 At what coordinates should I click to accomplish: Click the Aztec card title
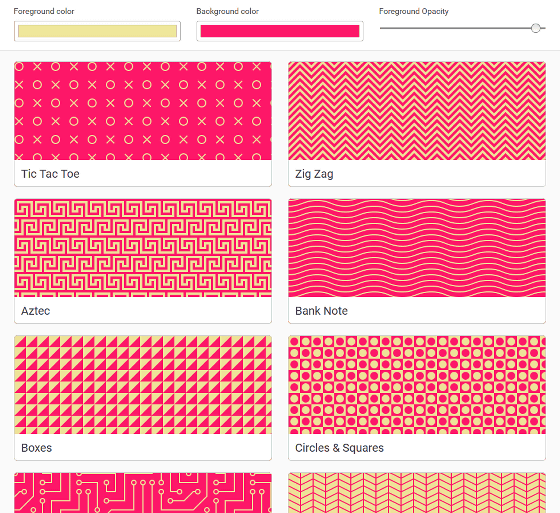[35, 311]
